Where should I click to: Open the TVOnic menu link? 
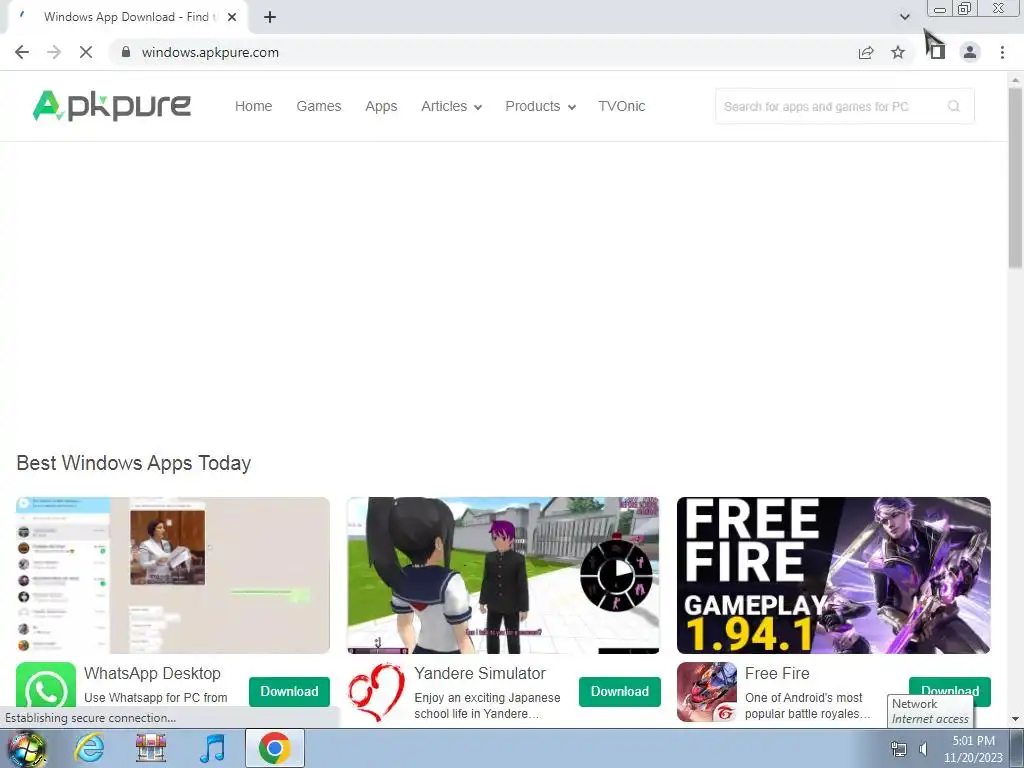(622, 106)
